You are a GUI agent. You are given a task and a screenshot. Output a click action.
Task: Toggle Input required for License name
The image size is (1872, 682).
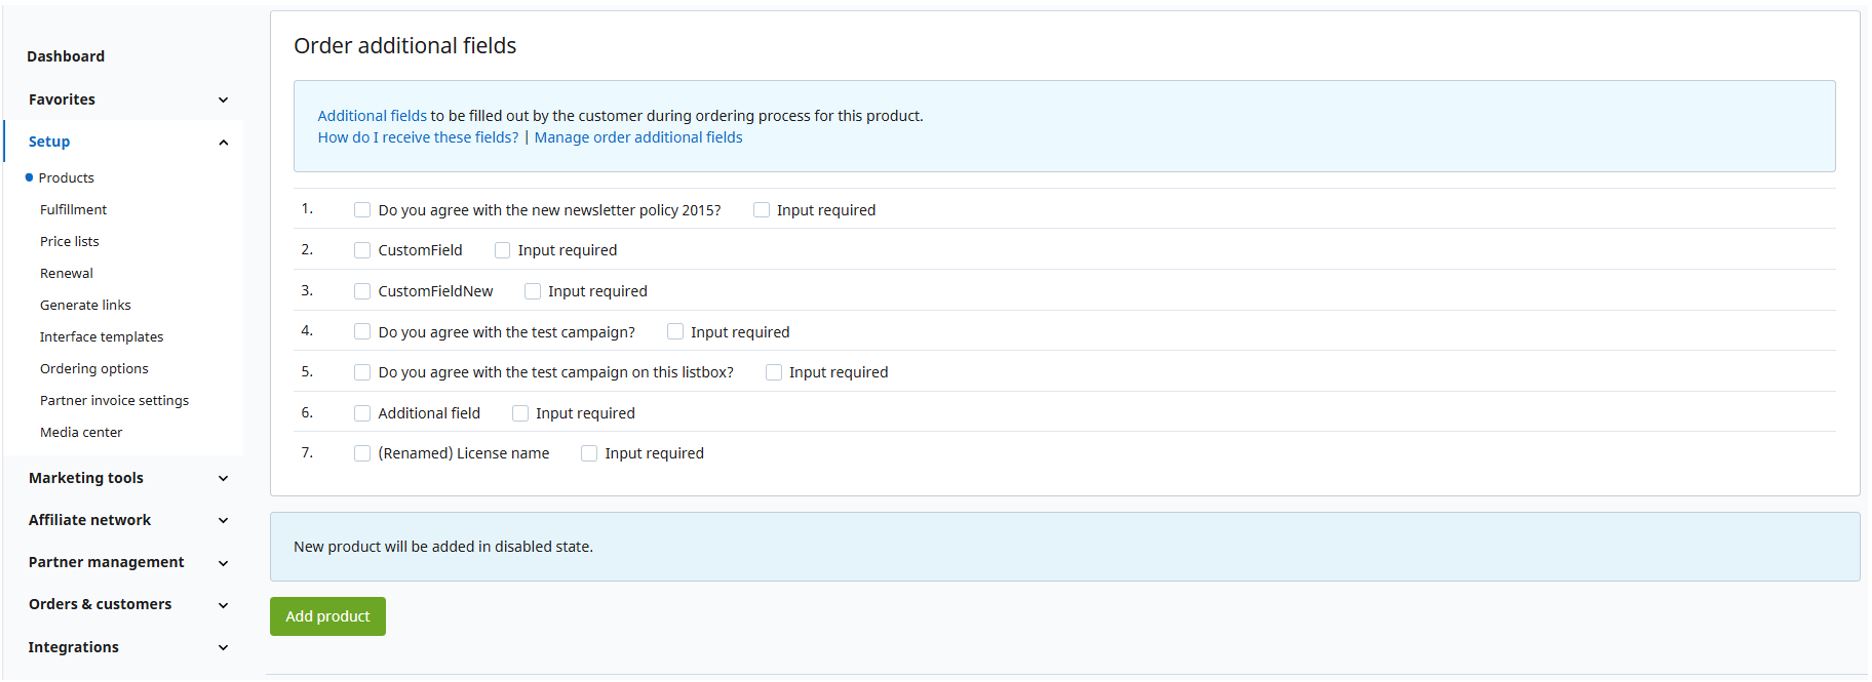589,453
